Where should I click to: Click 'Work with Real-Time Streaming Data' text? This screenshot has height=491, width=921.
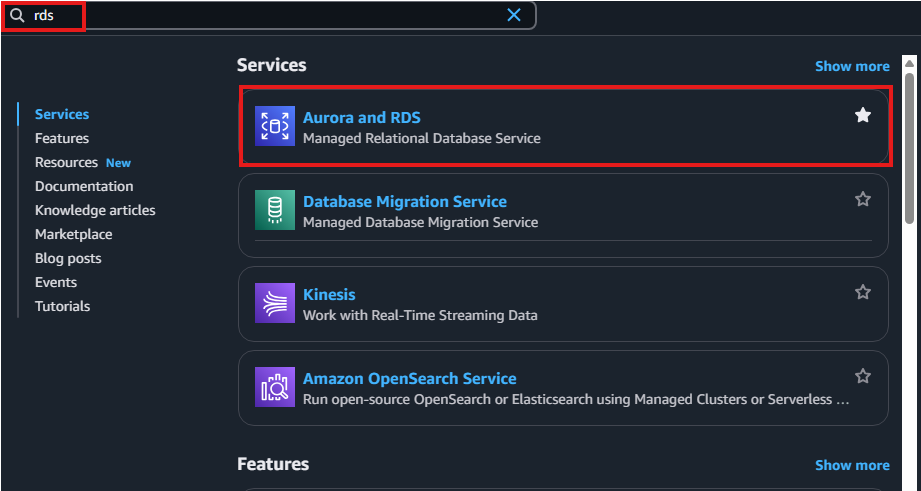[x=420, y=315]
